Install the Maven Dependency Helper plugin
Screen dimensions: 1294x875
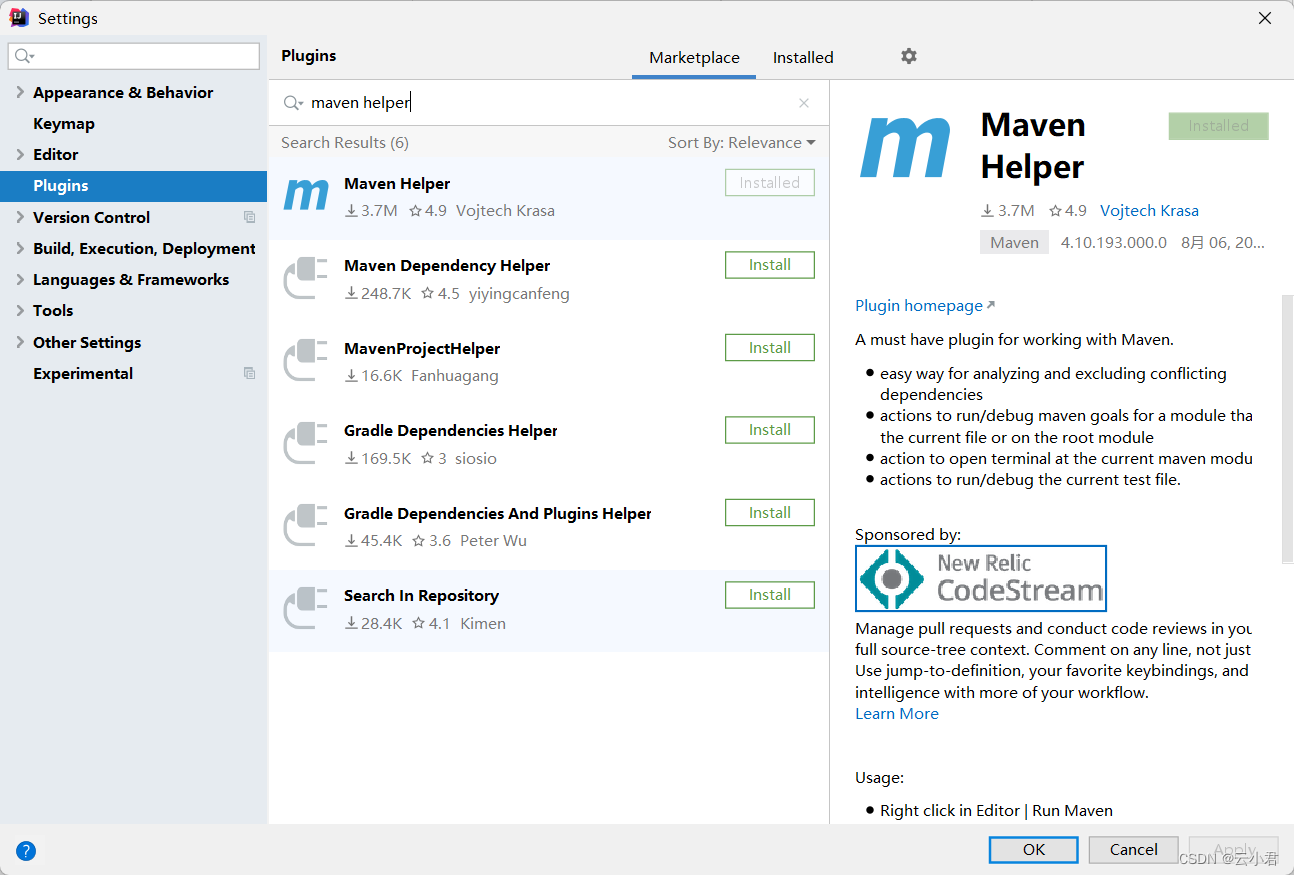[770, 265]
